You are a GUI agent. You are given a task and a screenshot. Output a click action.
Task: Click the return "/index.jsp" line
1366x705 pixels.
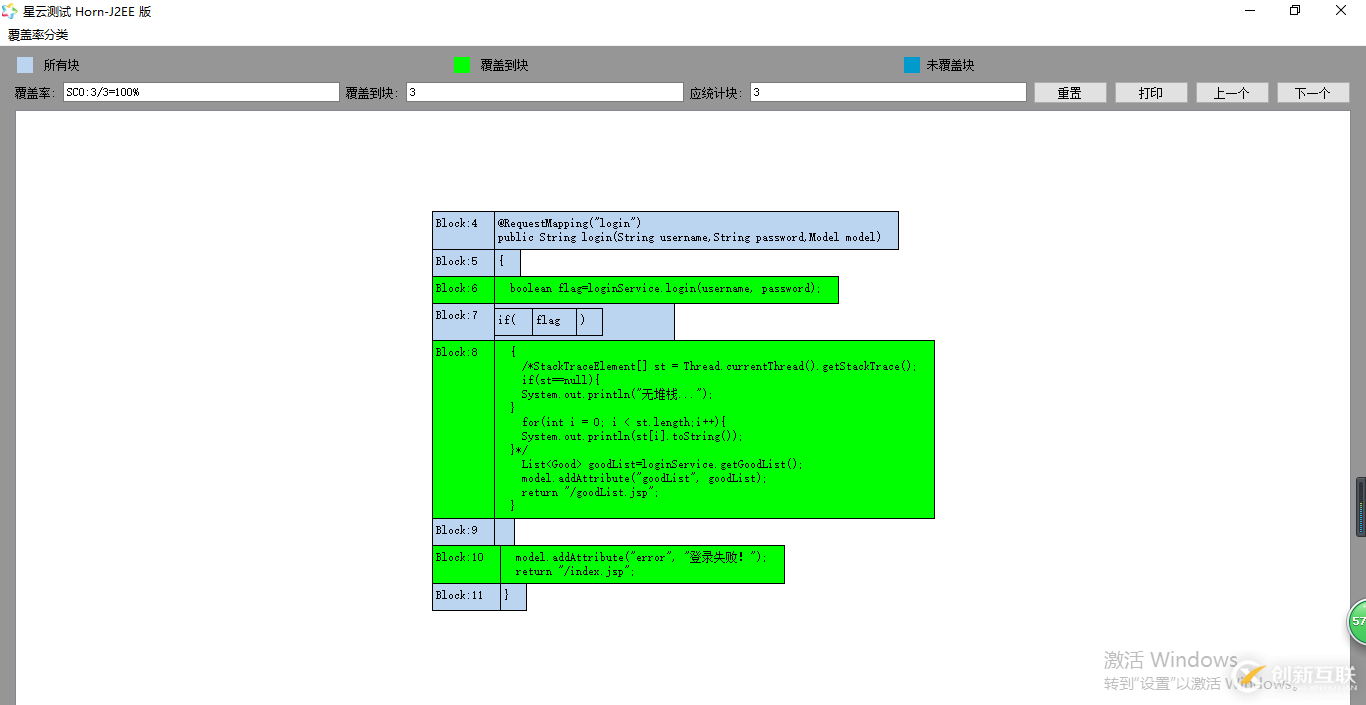(x=575, y=571)
